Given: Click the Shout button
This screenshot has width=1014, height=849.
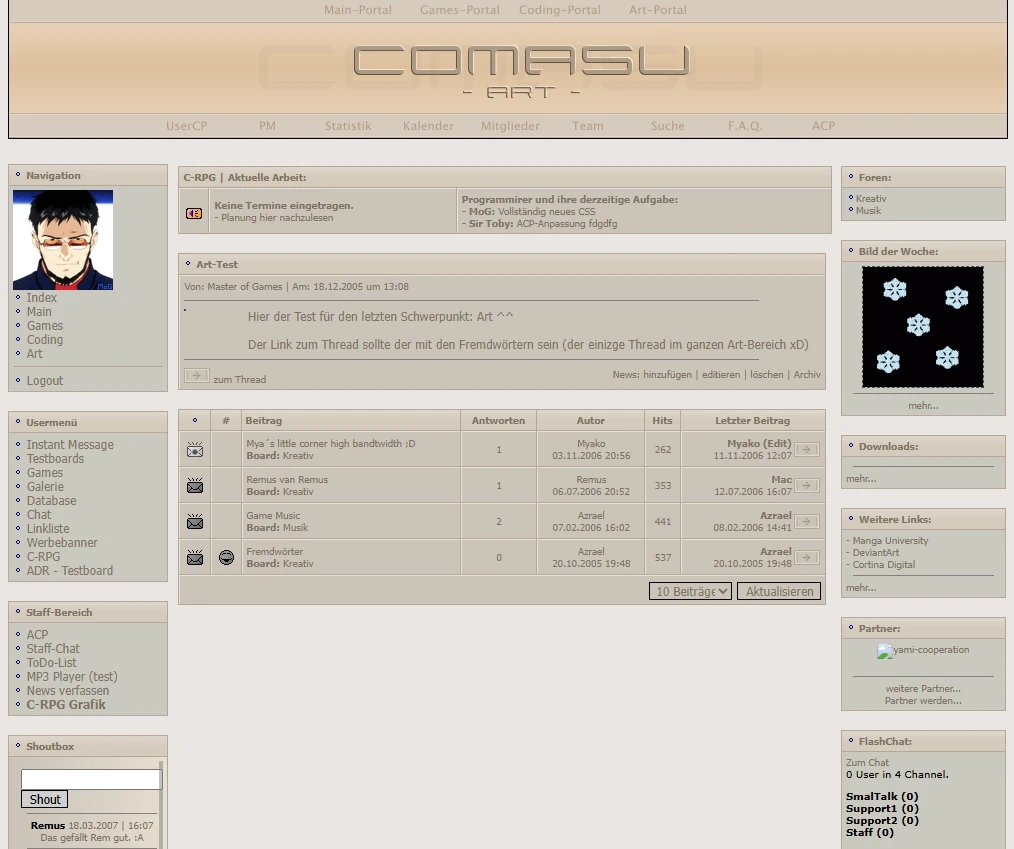Looking at the screenshot, I should point(45,799).
